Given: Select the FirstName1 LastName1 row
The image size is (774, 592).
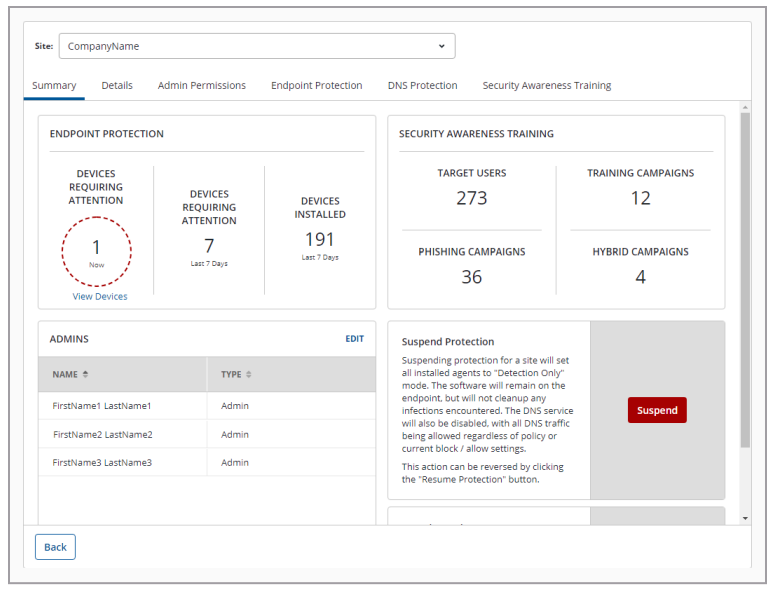Looking at the screenshot, I should pyautogui.click(x=207, y=406).
